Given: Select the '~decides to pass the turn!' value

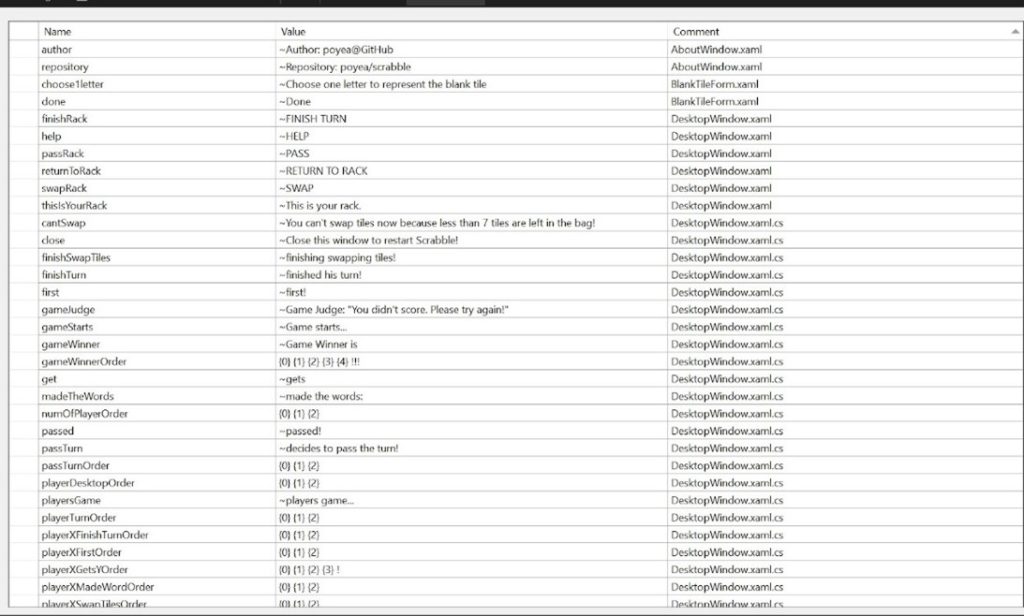Looking at the screenshot, I should (339, 448).
